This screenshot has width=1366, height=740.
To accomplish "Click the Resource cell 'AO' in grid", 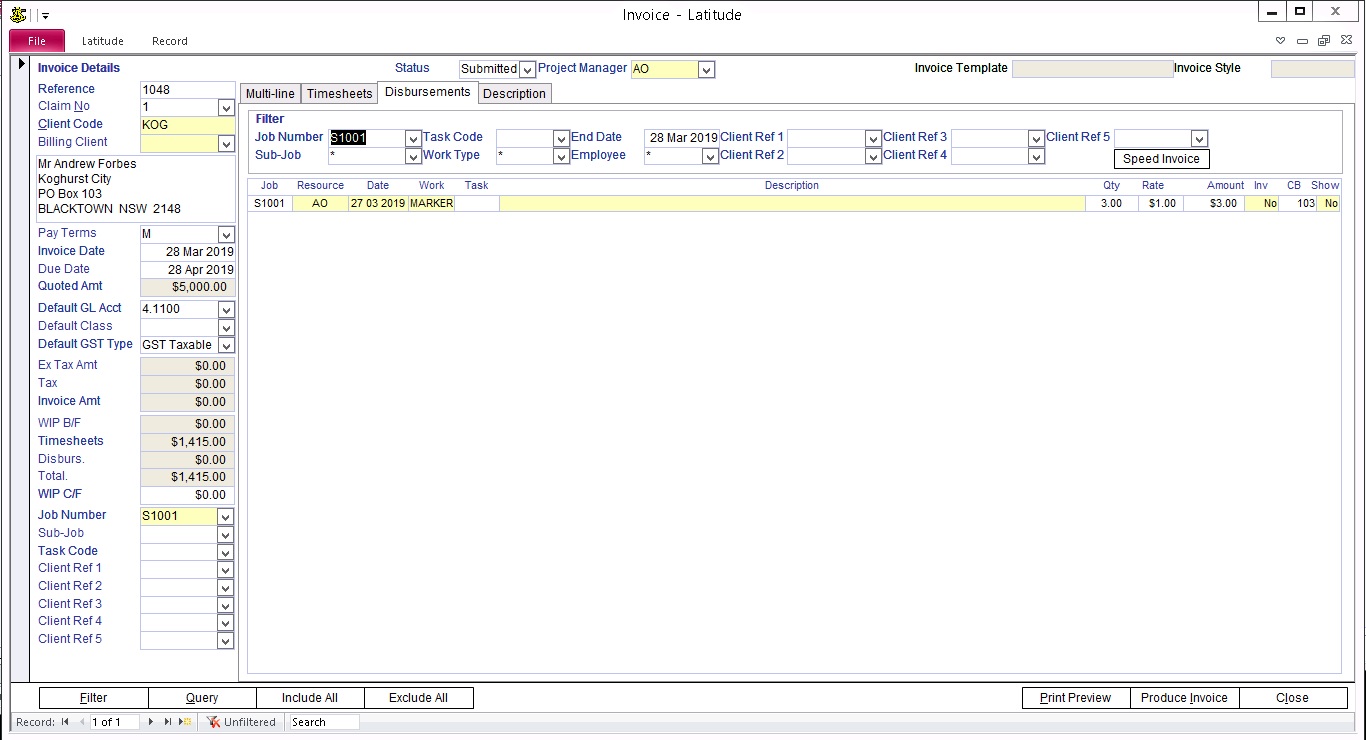I will (320, 203).
